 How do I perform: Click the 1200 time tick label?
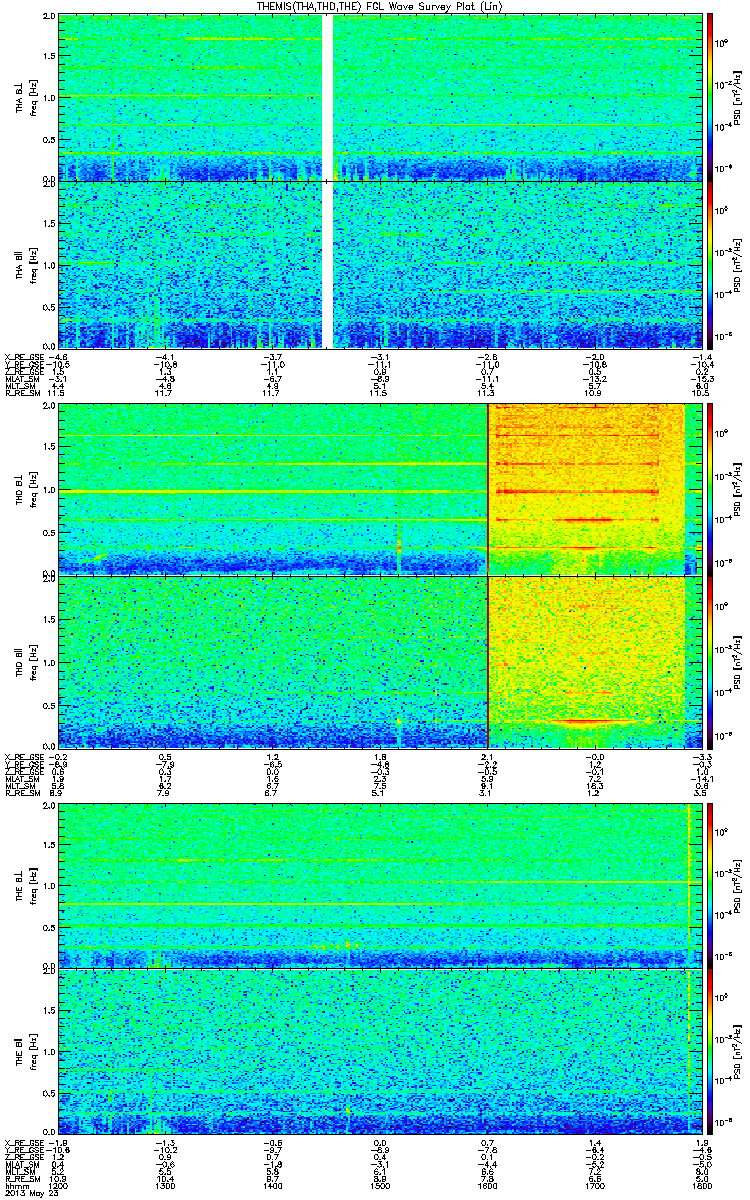(x=59, y=1187)
